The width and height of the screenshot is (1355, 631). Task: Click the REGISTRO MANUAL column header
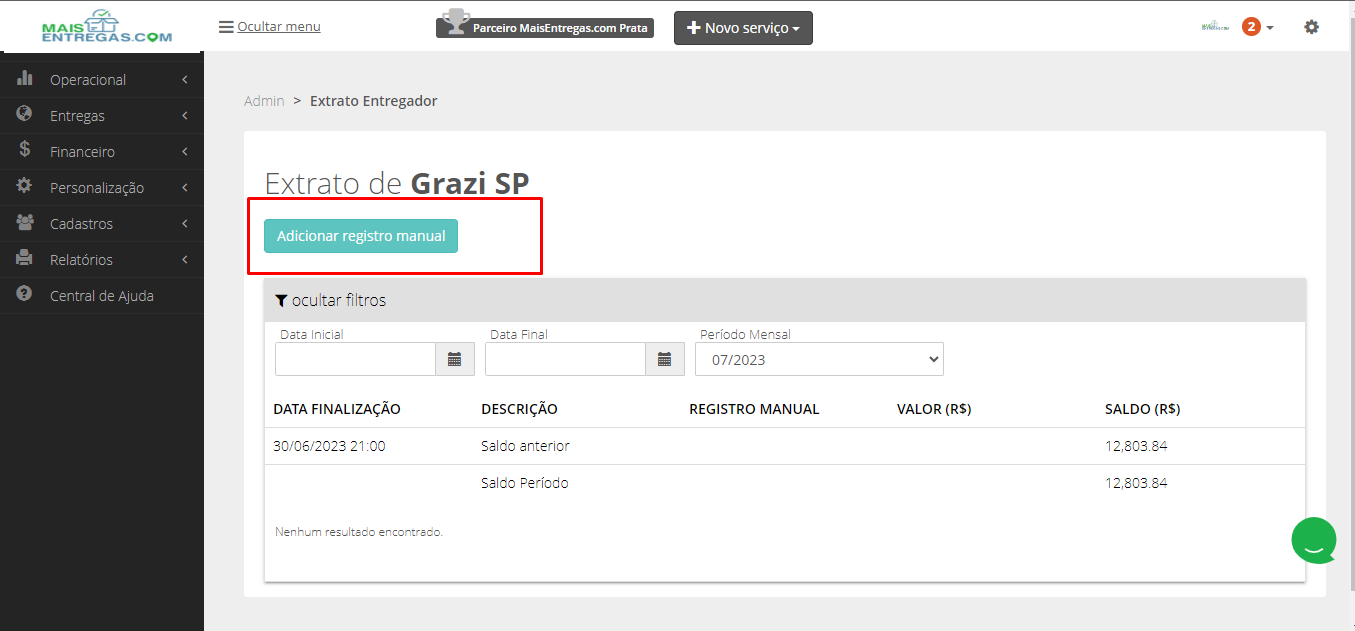[x=754, y=409]
